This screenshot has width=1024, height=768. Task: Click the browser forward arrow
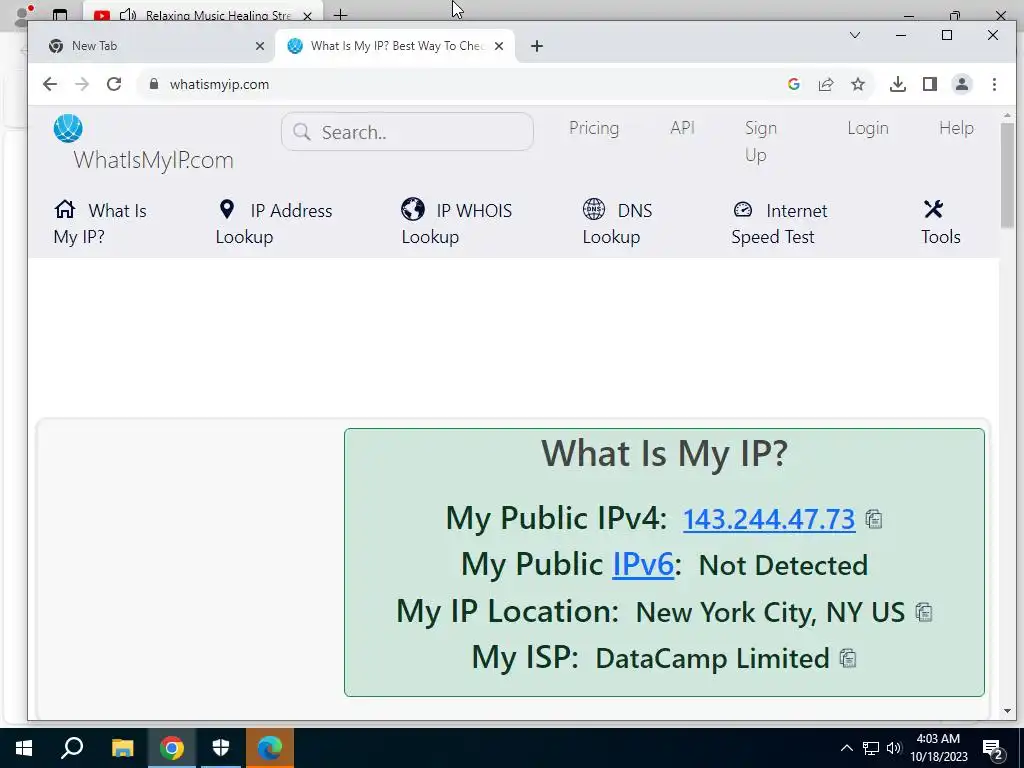coord(82,84)
